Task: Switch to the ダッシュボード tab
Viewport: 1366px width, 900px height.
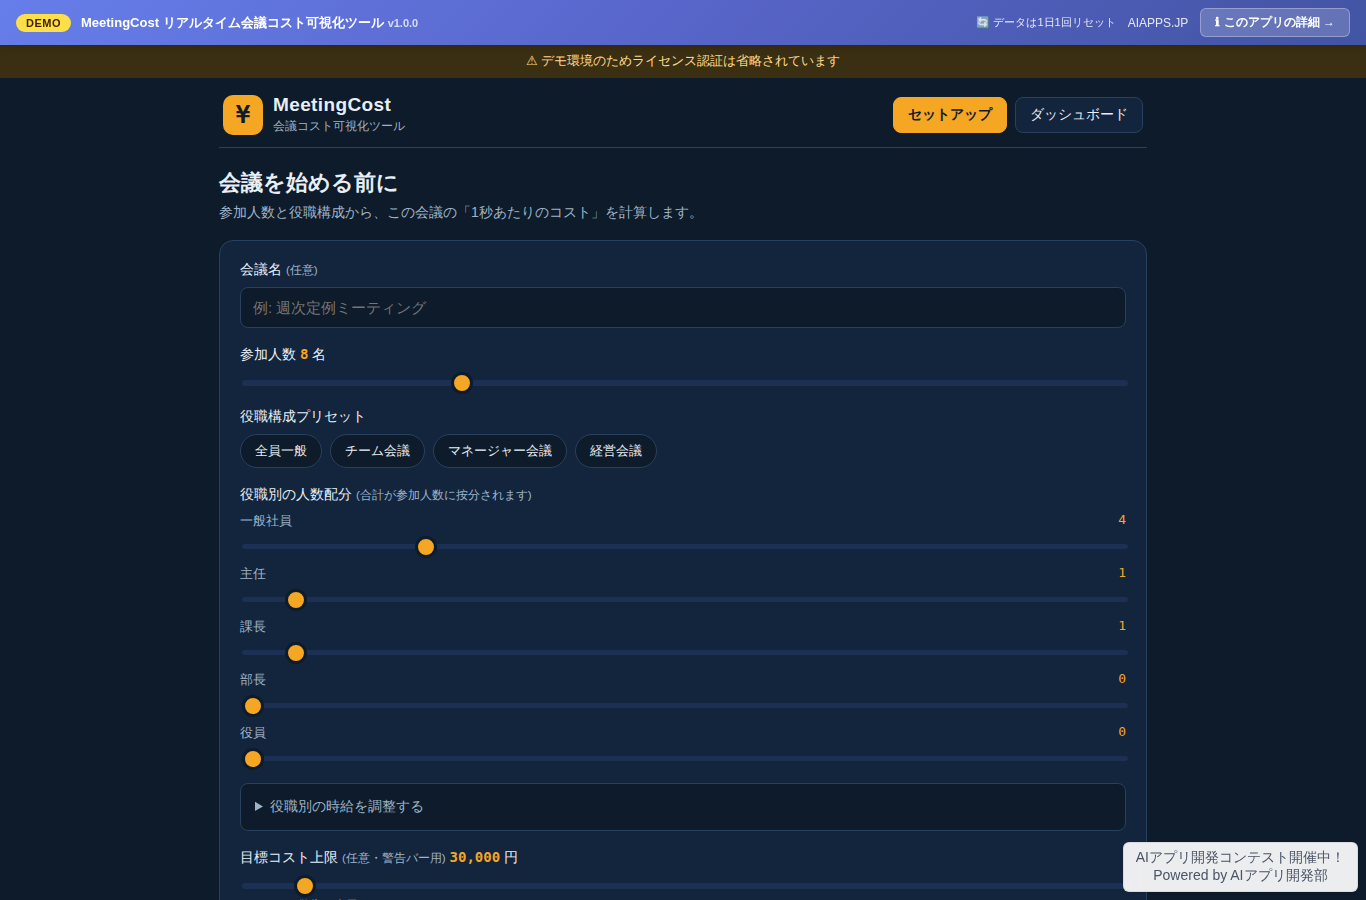Action: click(x=1079, y=115)
